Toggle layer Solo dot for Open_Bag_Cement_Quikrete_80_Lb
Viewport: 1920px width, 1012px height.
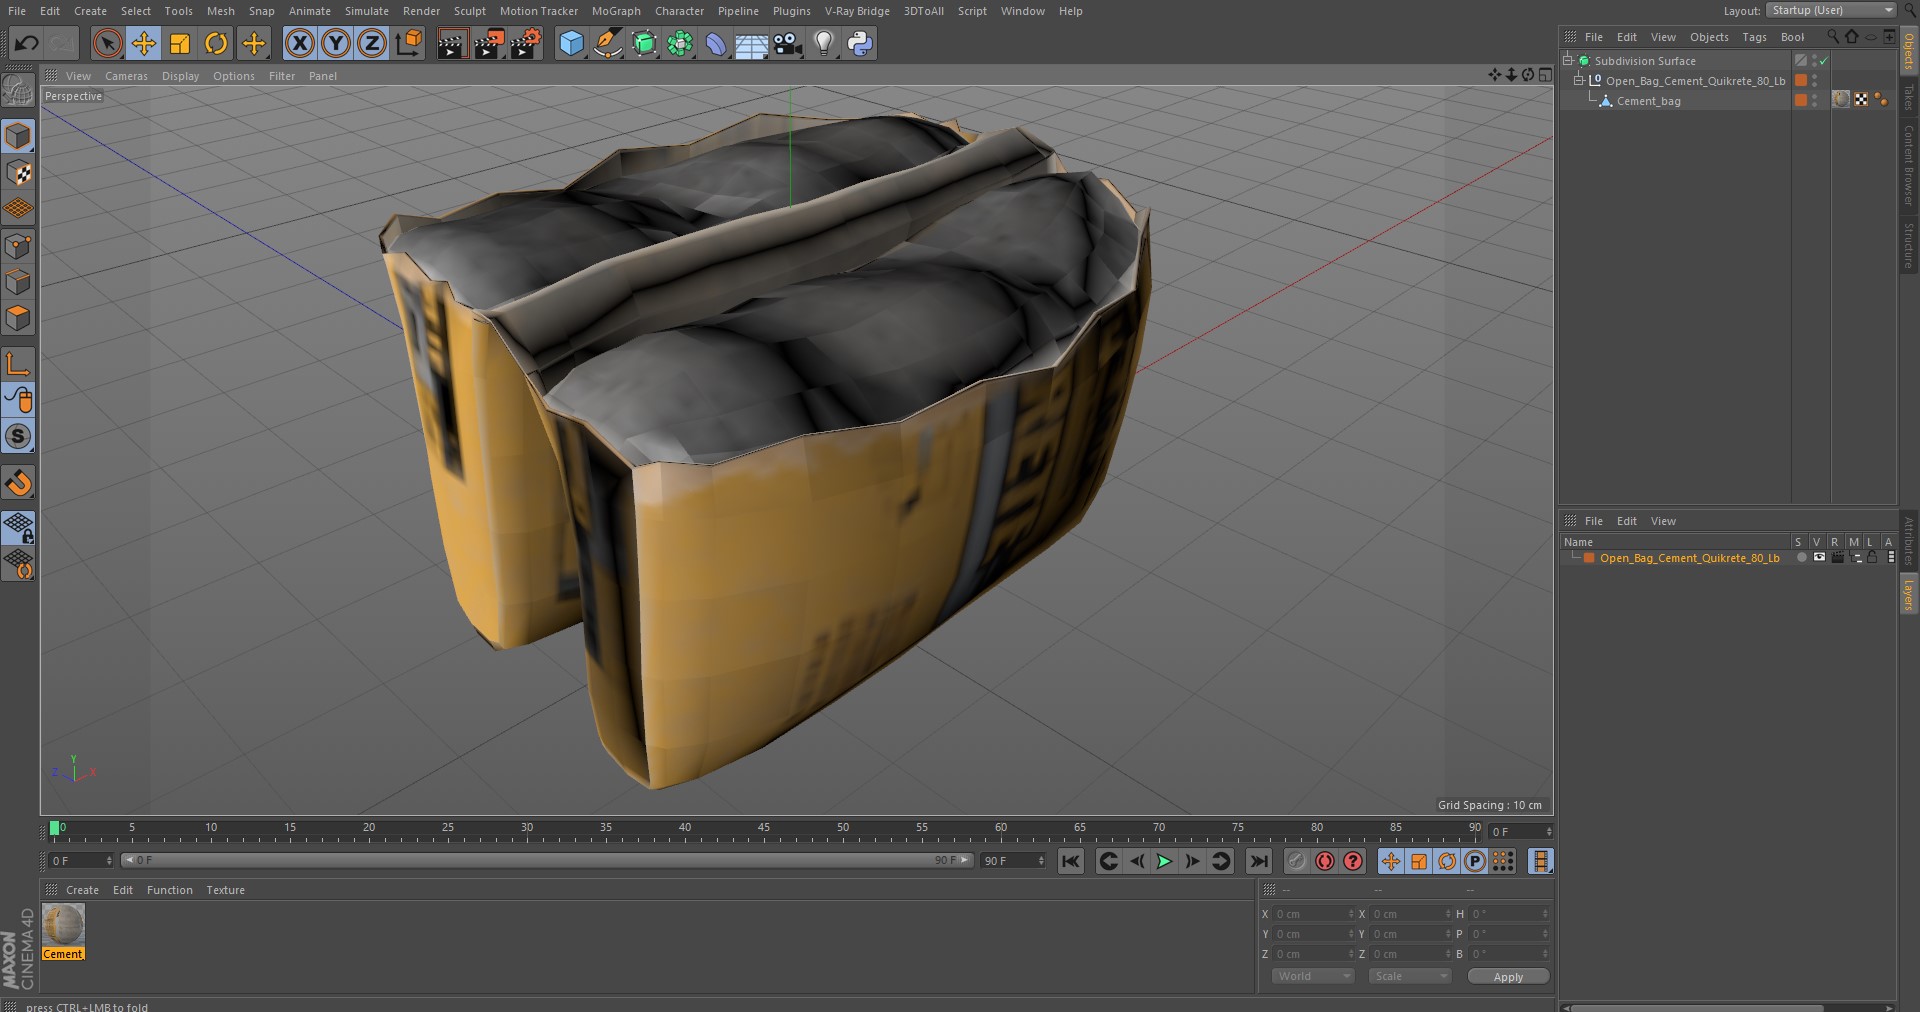pos(1802,557)
